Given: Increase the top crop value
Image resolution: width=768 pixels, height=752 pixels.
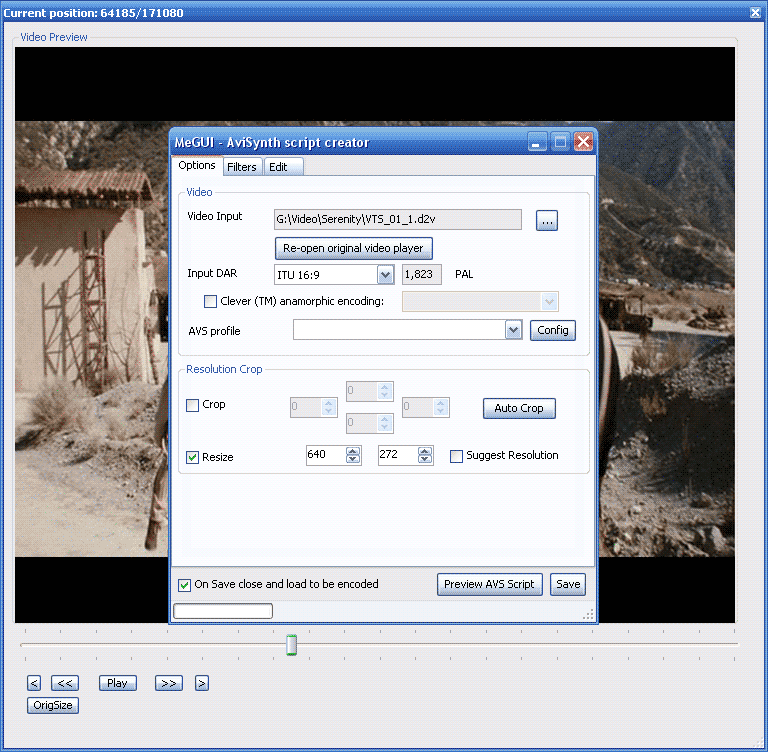Looking at the screenshot, I should 384,387.
